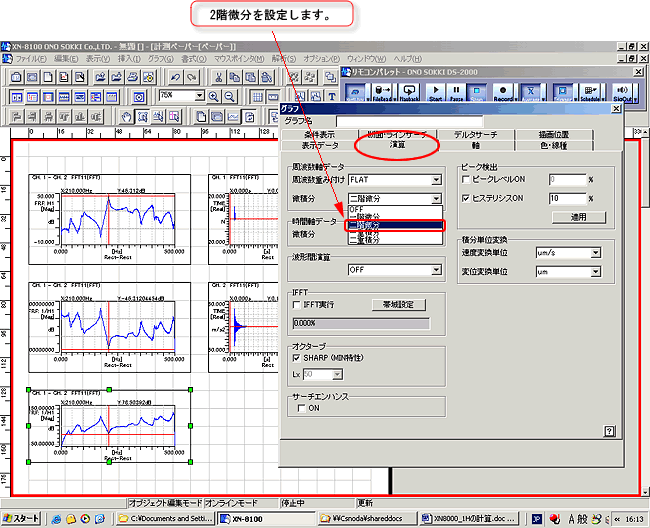Click the スタート start button
The height and width of the screenshot is (528, 650).
pyautogui.click(x=21, y=518)
